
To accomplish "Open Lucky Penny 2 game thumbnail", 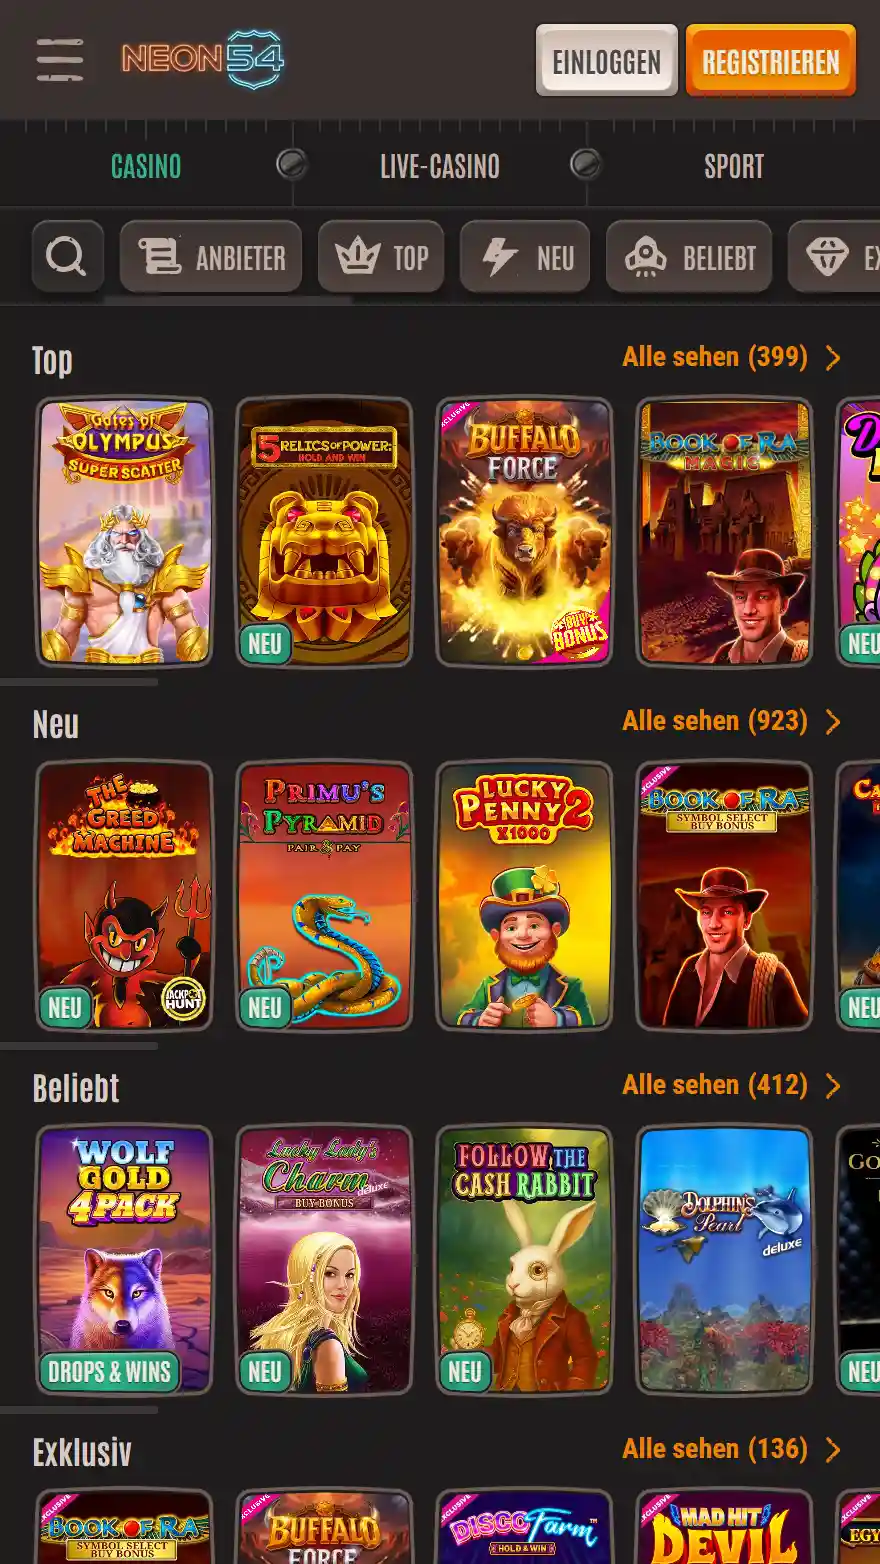I will pyautogui.click(x=525, y=896).
